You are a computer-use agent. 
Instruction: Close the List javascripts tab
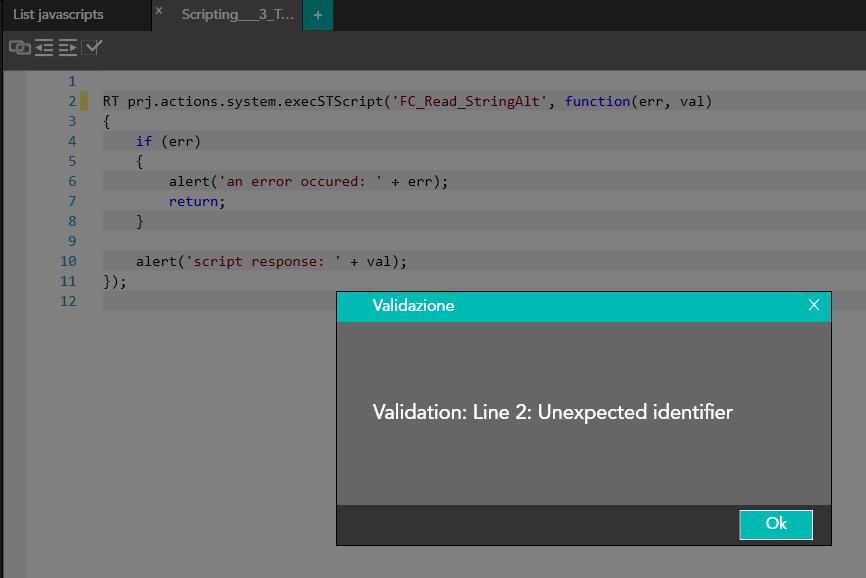coord(159,11)
